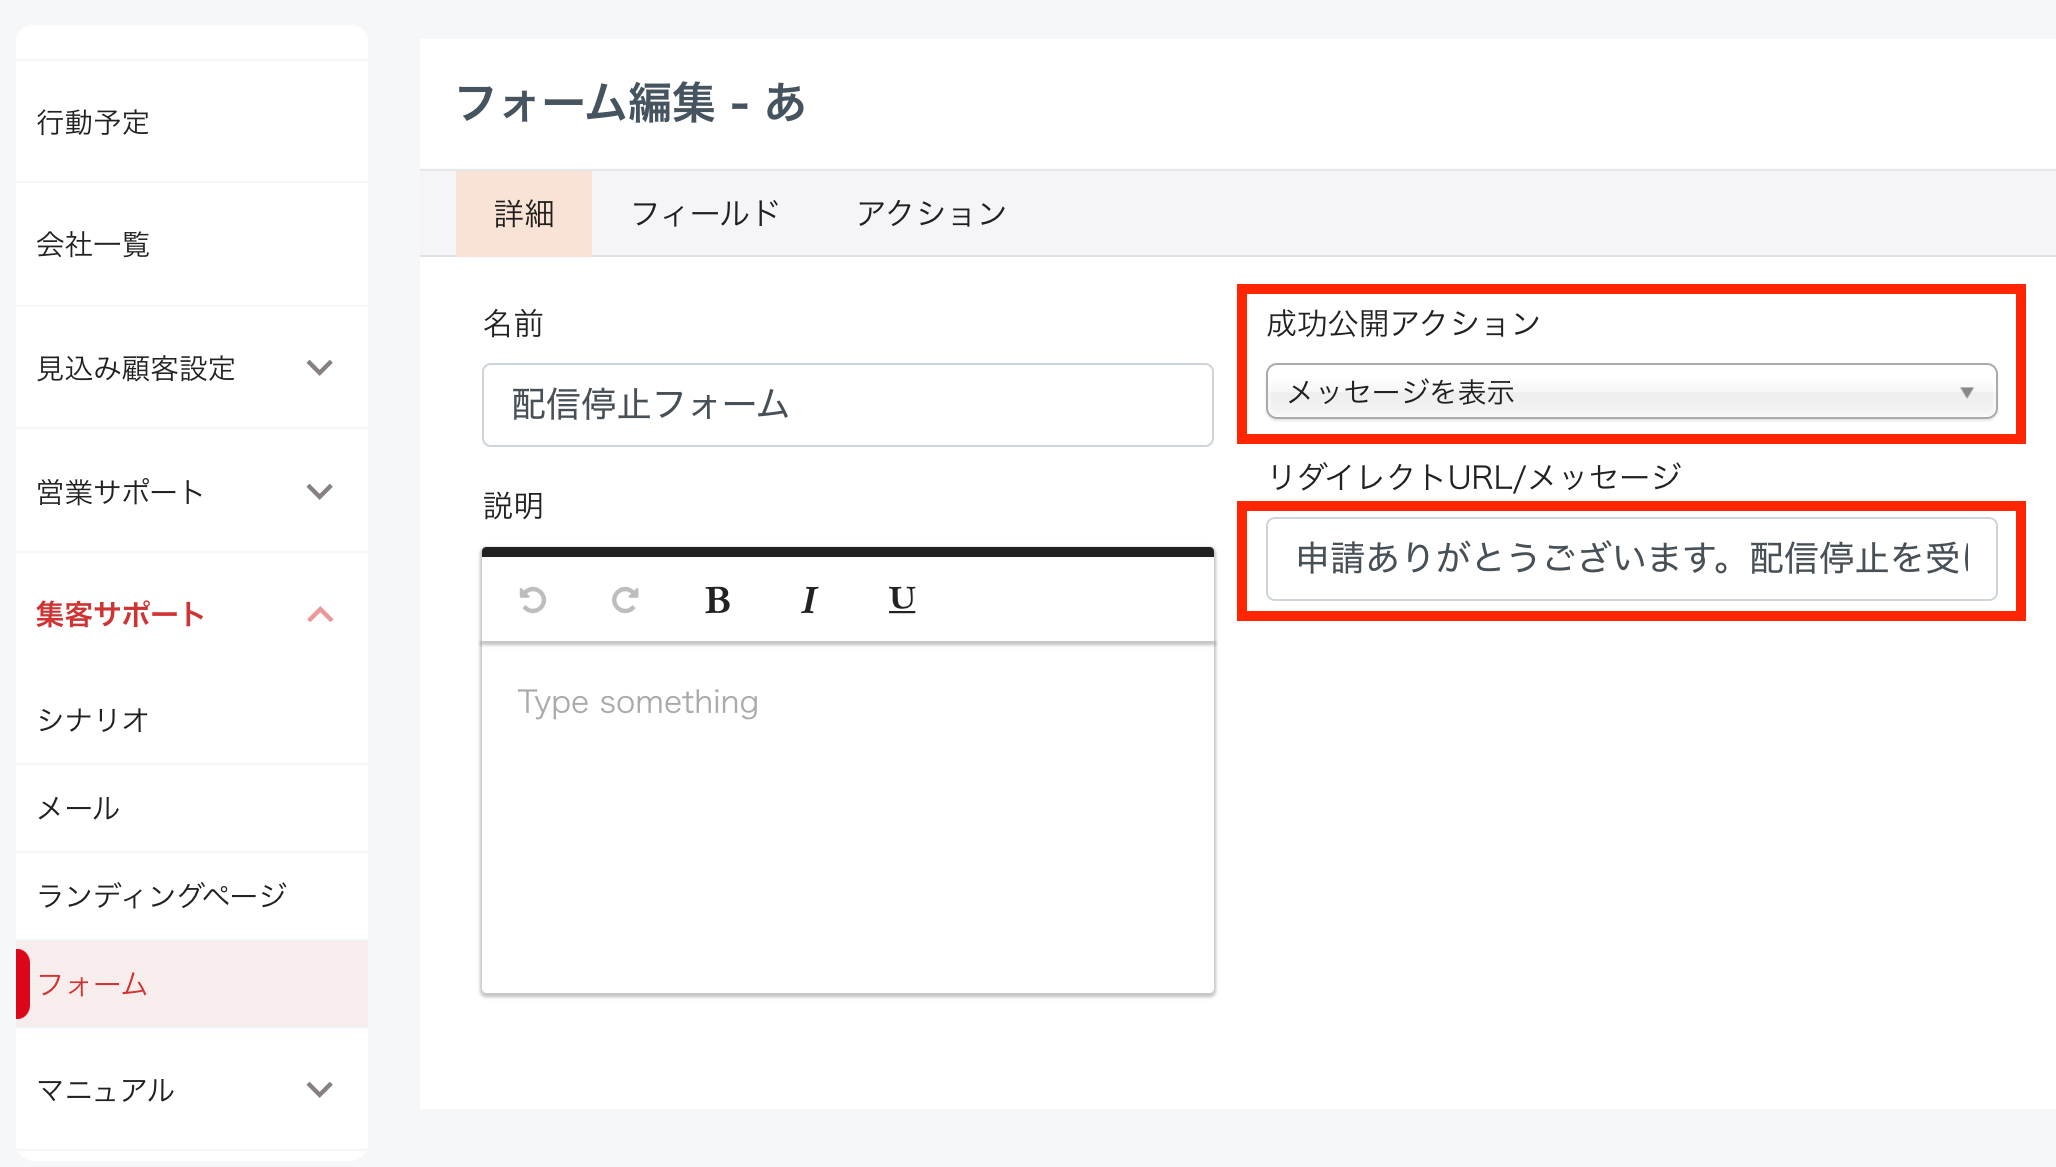The image size is (2056, 1167).
Task: Switch to the アクション tab
Action: pos(931,214)
